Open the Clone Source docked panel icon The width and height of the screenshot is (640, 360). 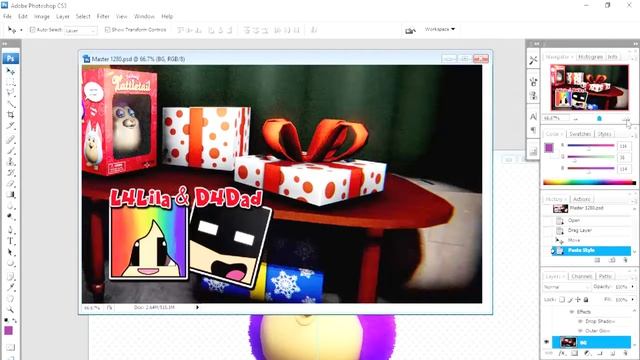(x=533, y=96)
